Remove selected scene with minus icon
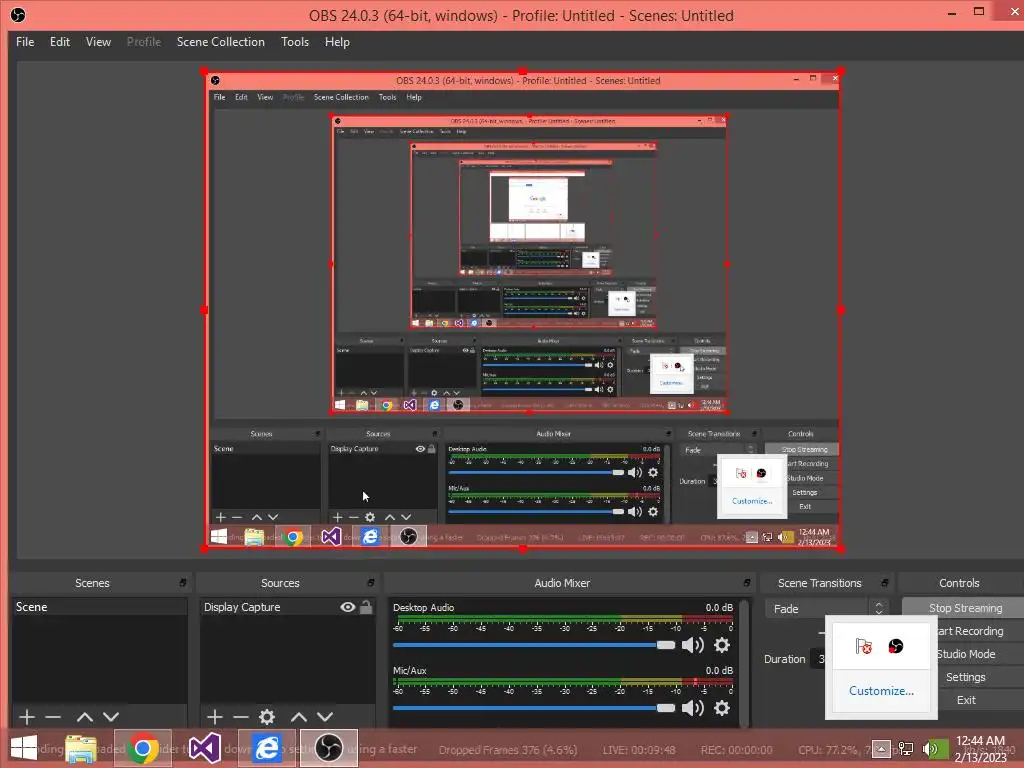The width and height of the screenshot is (1024, 768). (x=54, y=717)
